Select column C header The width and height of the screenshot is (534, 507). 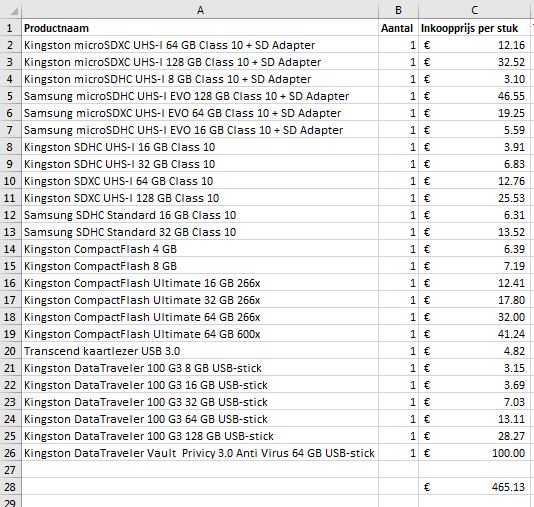pyautogui.click(x=474, y=10)
